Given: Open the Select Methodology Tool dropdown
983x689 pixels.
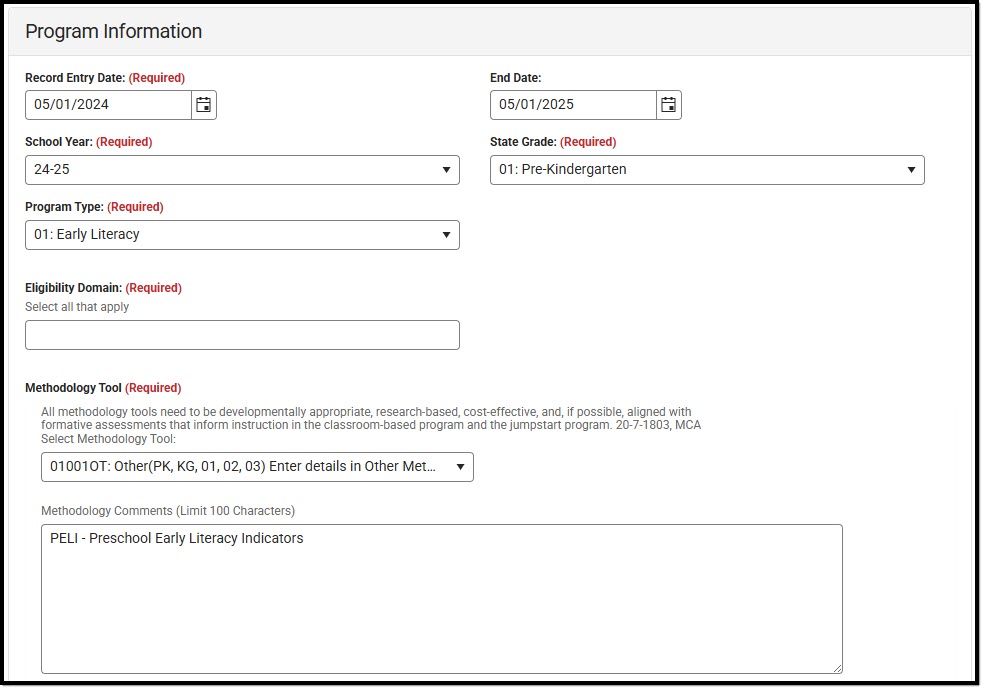Looking at the screenshot, I should pos(257,467).
